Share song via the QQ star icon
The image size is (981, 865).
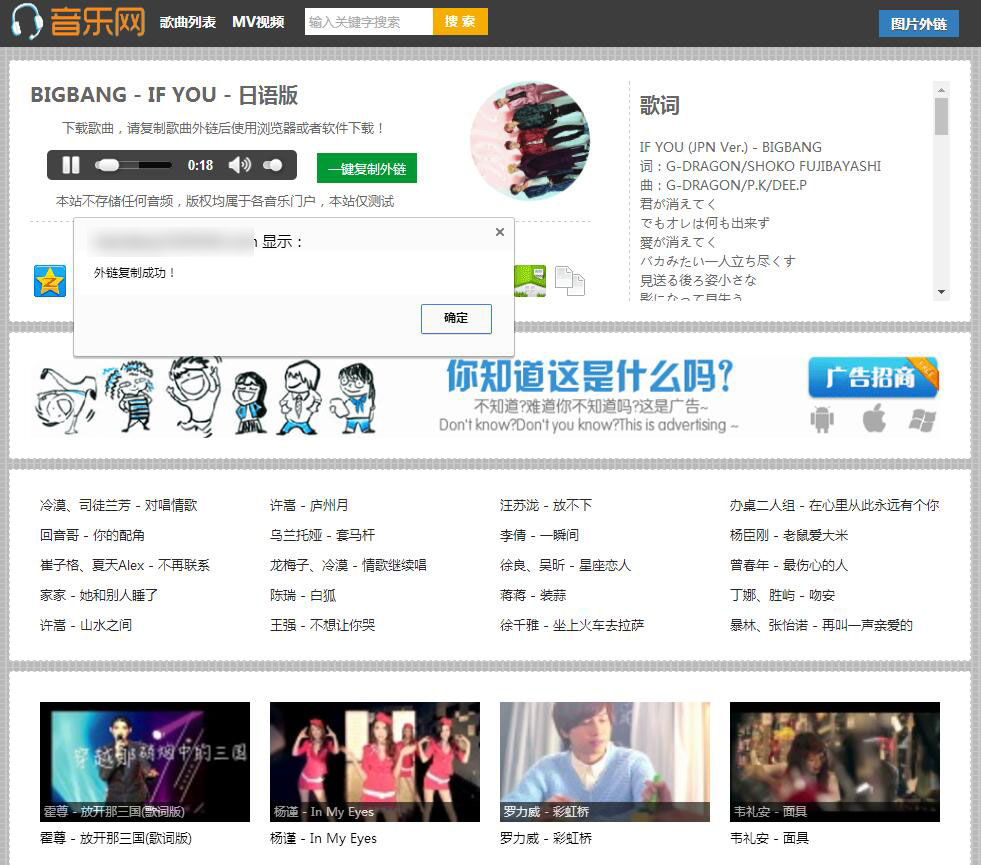[49, 281]
